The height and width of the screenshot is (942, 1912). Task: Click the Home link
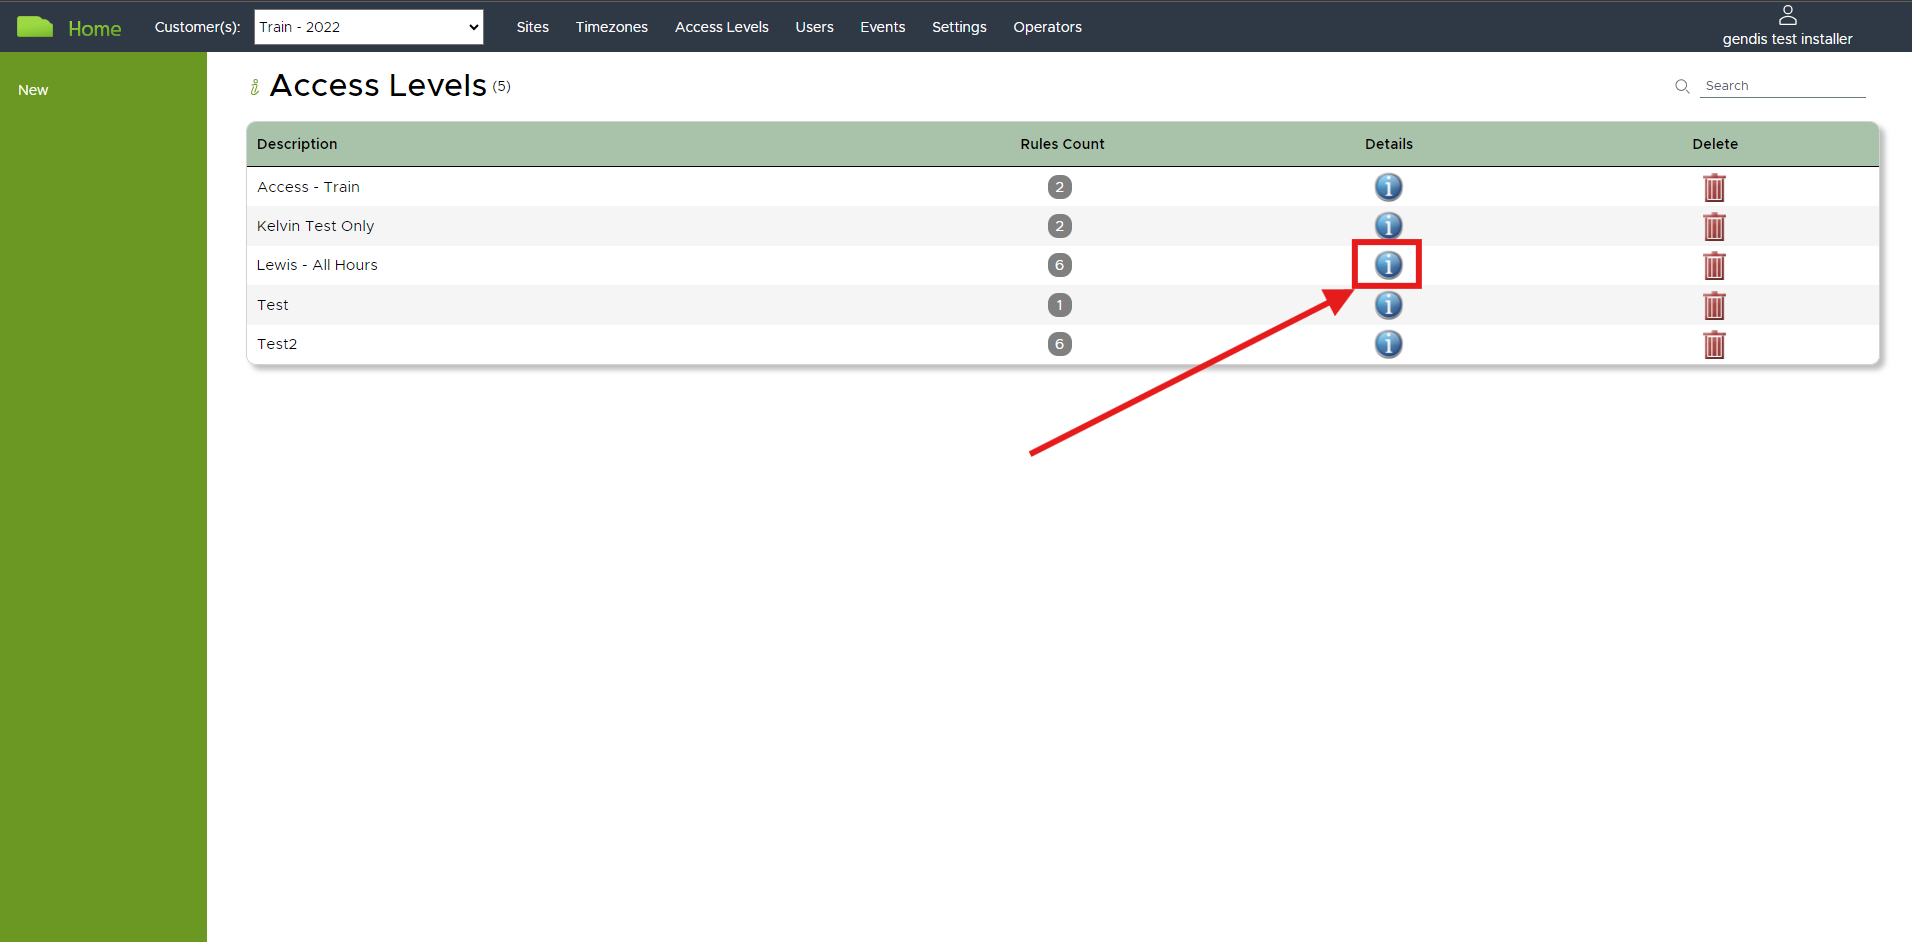[x=94, y=29]
